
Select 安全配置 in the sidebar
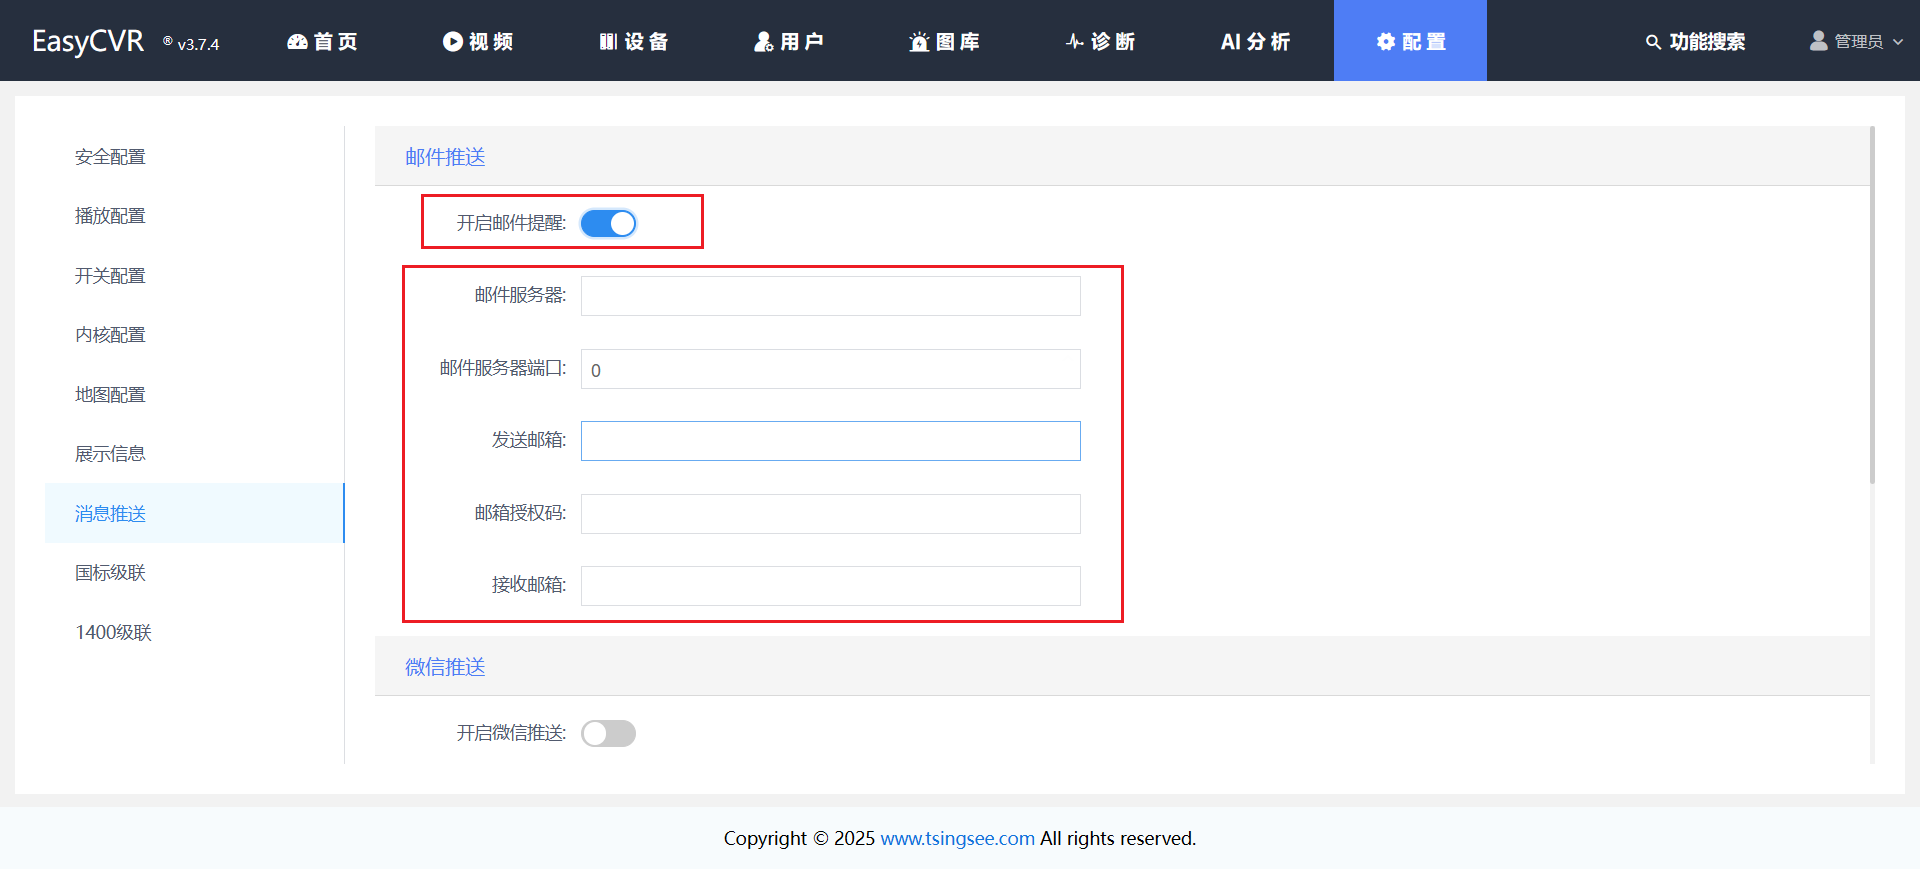(x=110, y=157)
